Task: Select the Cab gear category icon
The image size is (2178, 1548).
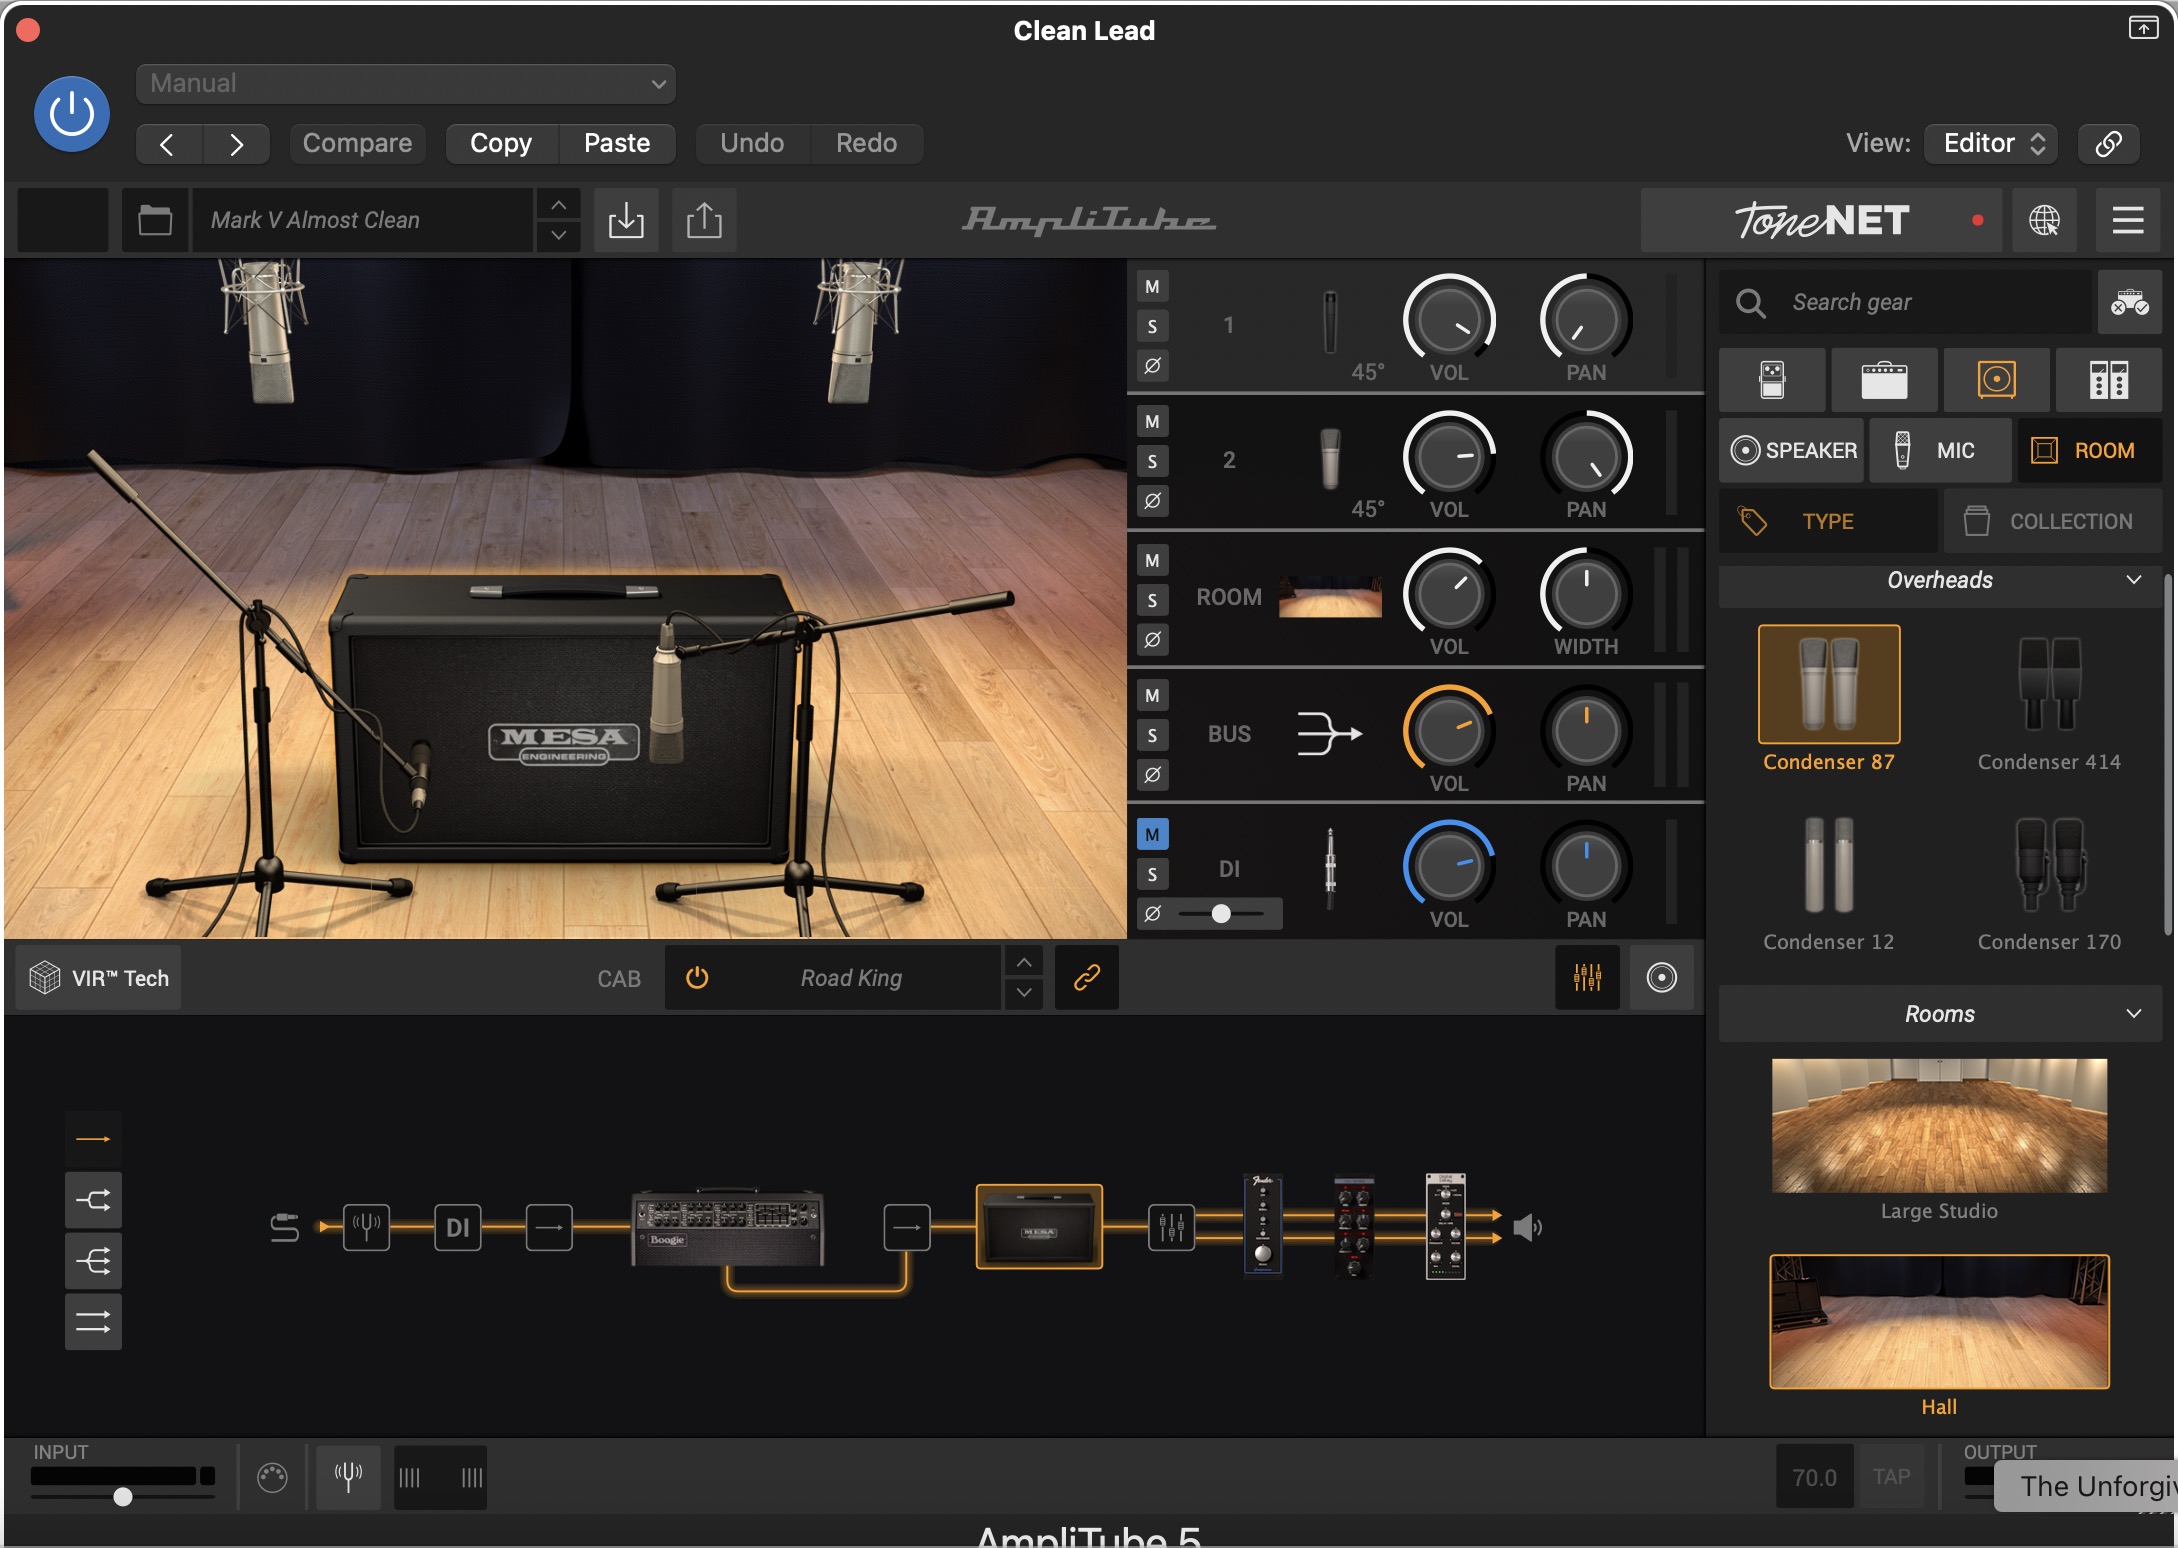Action: tap(1996, 380)
